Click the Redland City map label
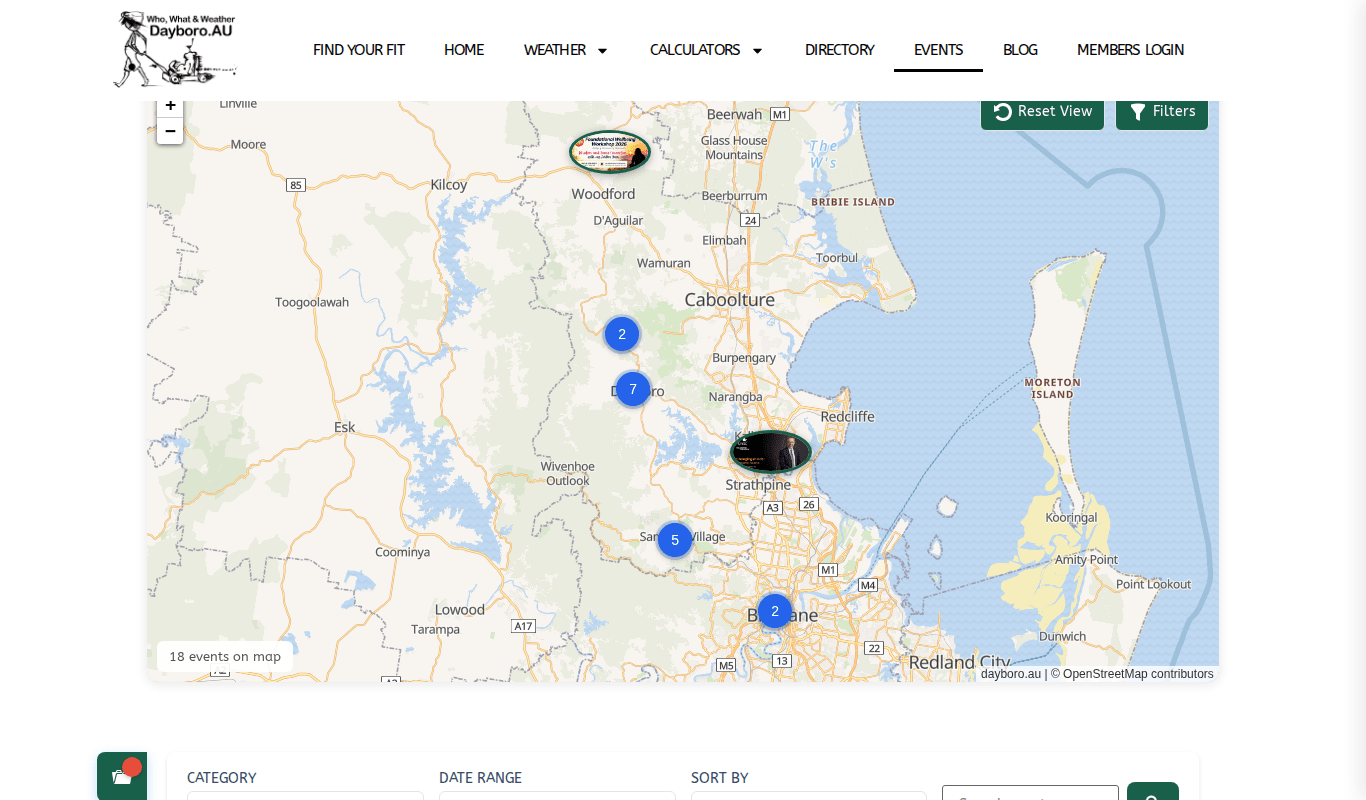Image resolution: width=1366 pixels, height=800 pixels. tap(960, 662)
